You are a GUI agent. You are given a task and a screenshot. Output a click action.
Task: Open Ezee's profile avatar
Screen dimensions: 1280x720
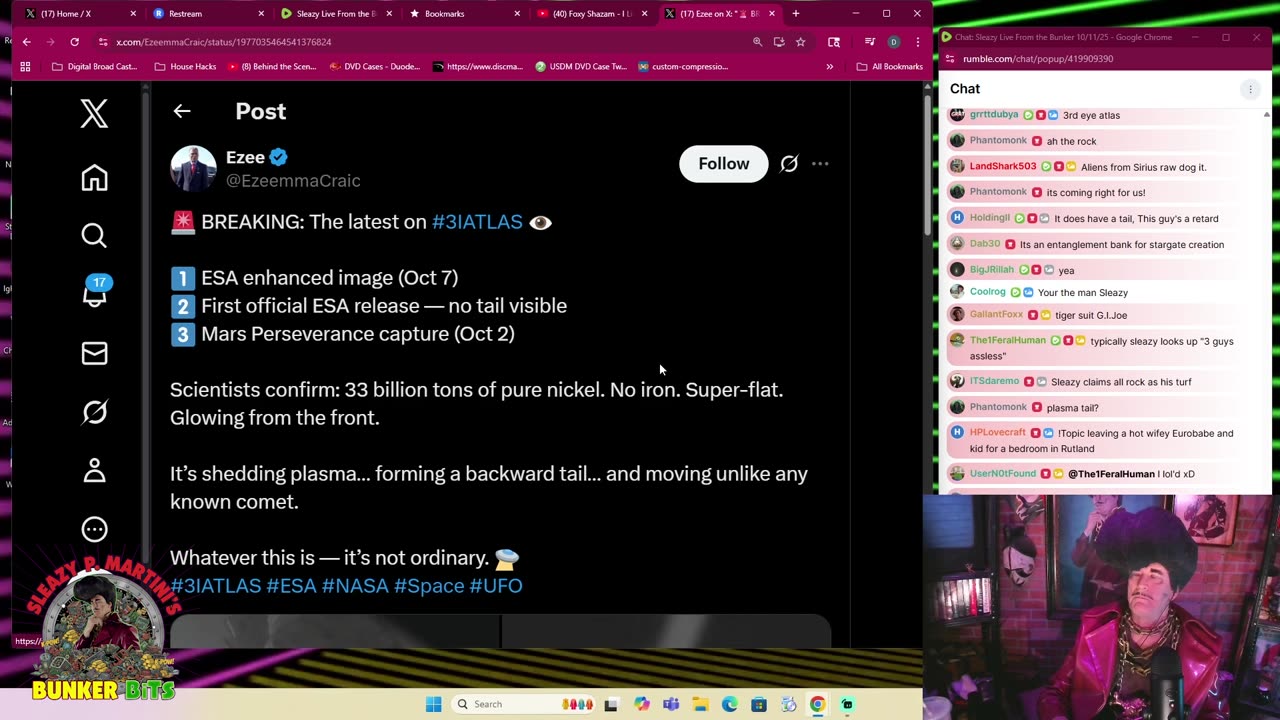coord(193,168)
